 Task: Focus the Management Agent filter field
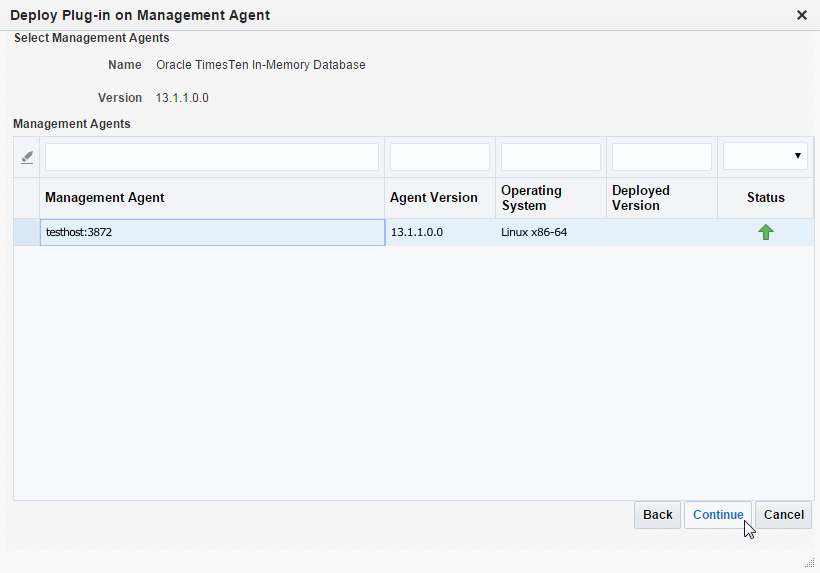pos(212,156)
